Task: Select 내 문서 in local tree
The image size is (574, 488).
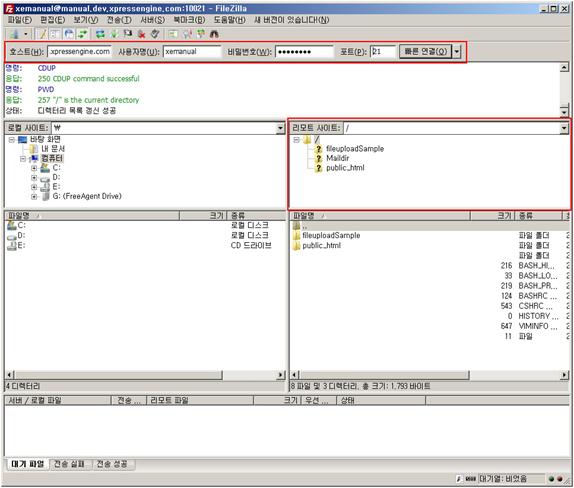Action: coord(53,149)
